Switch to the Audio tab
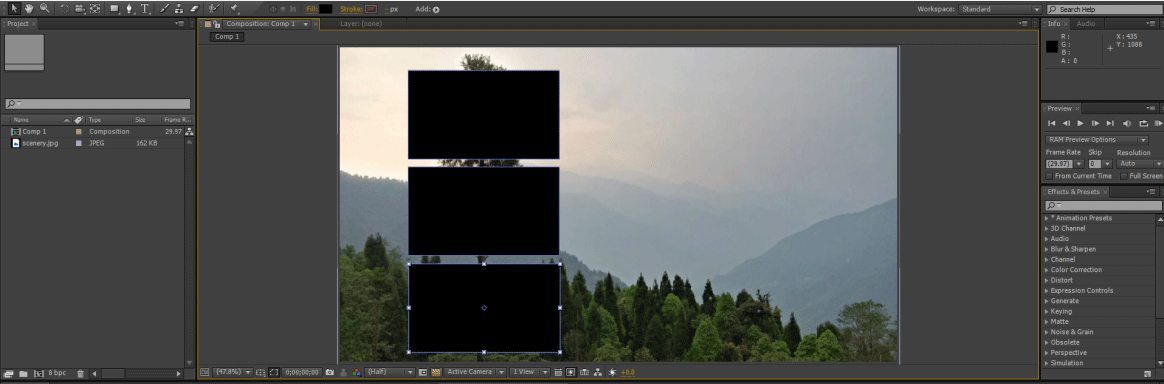Viewport: 1164px width, 384px height. pos(1086,24)
